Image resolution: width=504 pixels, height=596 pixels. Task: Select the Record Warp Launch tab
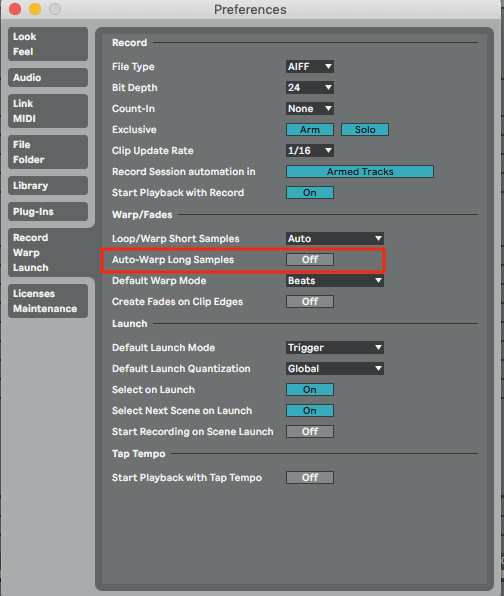tap(48, 253)
